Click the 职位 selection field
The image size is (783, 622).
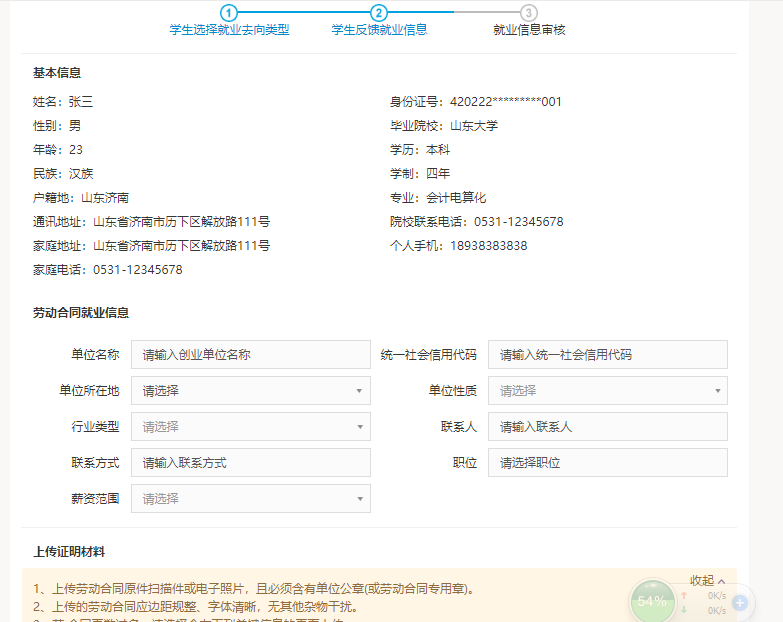[607, 463]
